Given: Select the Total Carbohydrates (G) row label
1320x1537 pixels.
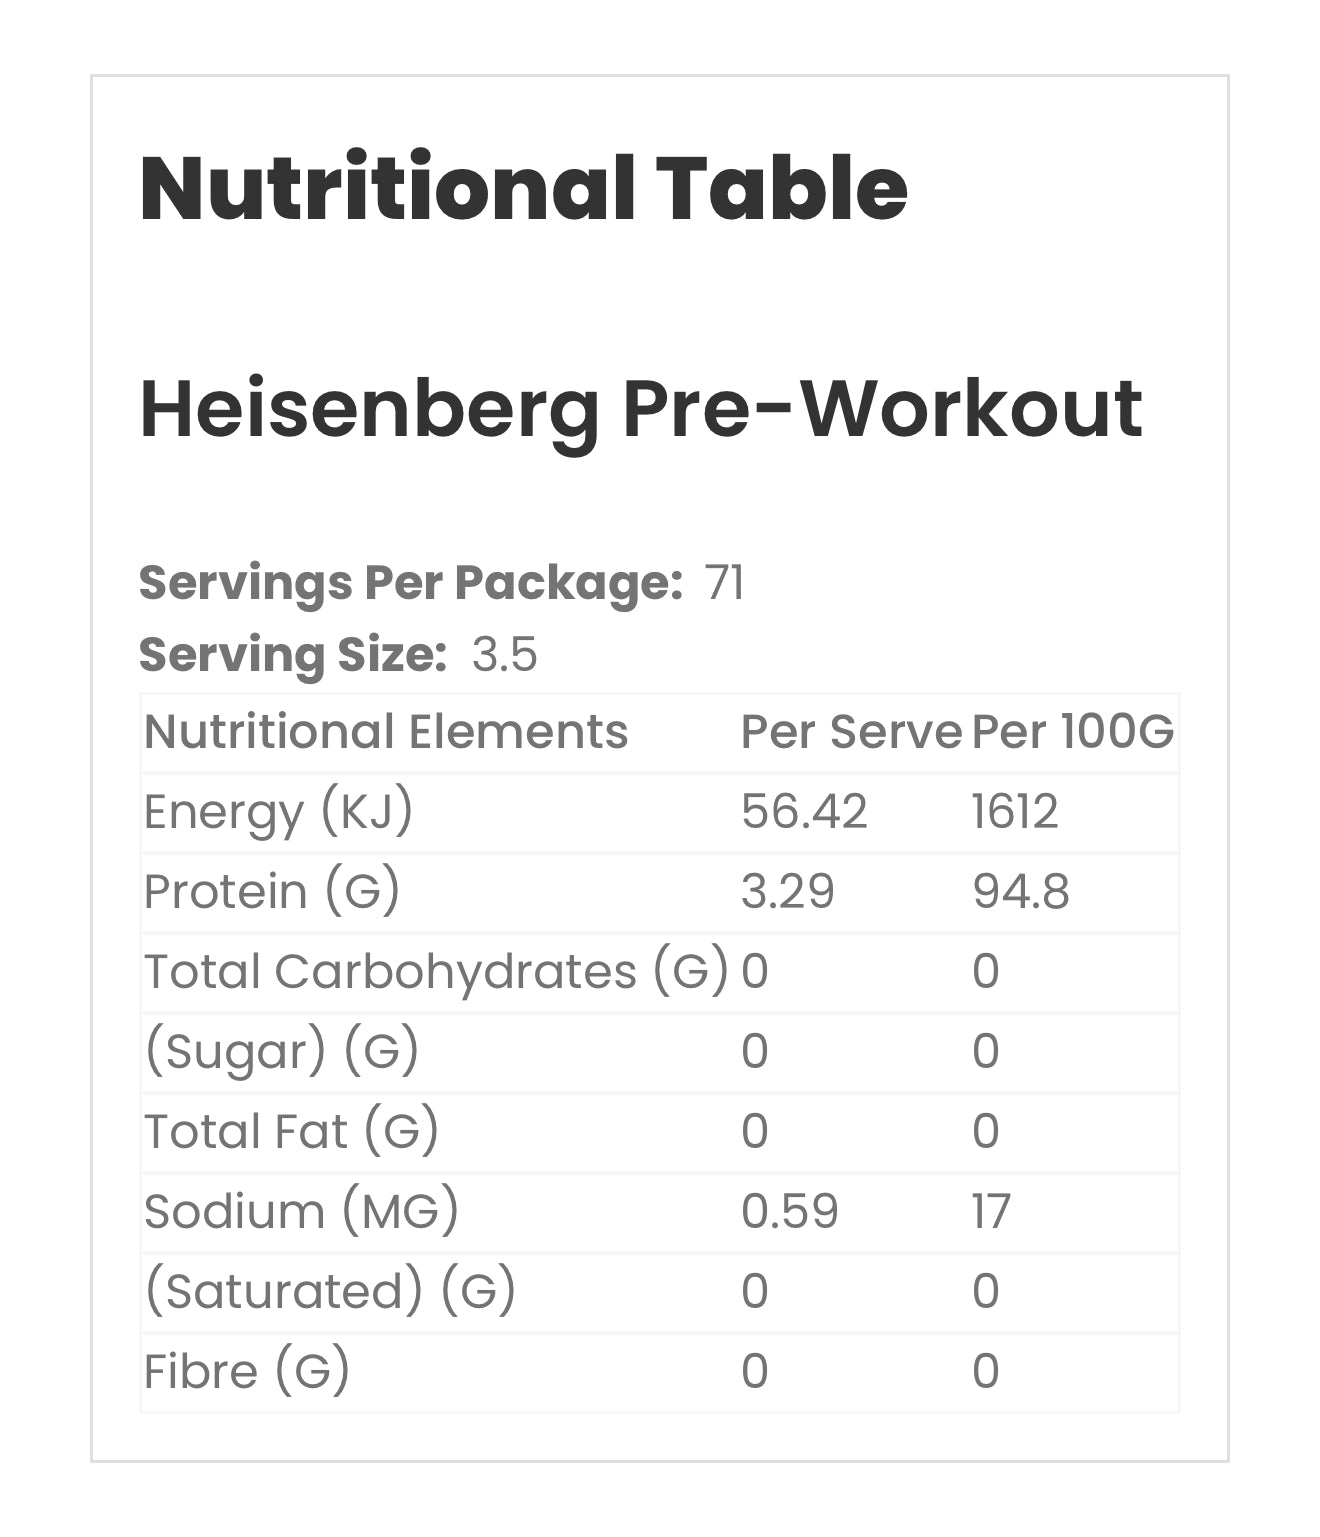Looking at the screenshot, I should click(436, 972).
